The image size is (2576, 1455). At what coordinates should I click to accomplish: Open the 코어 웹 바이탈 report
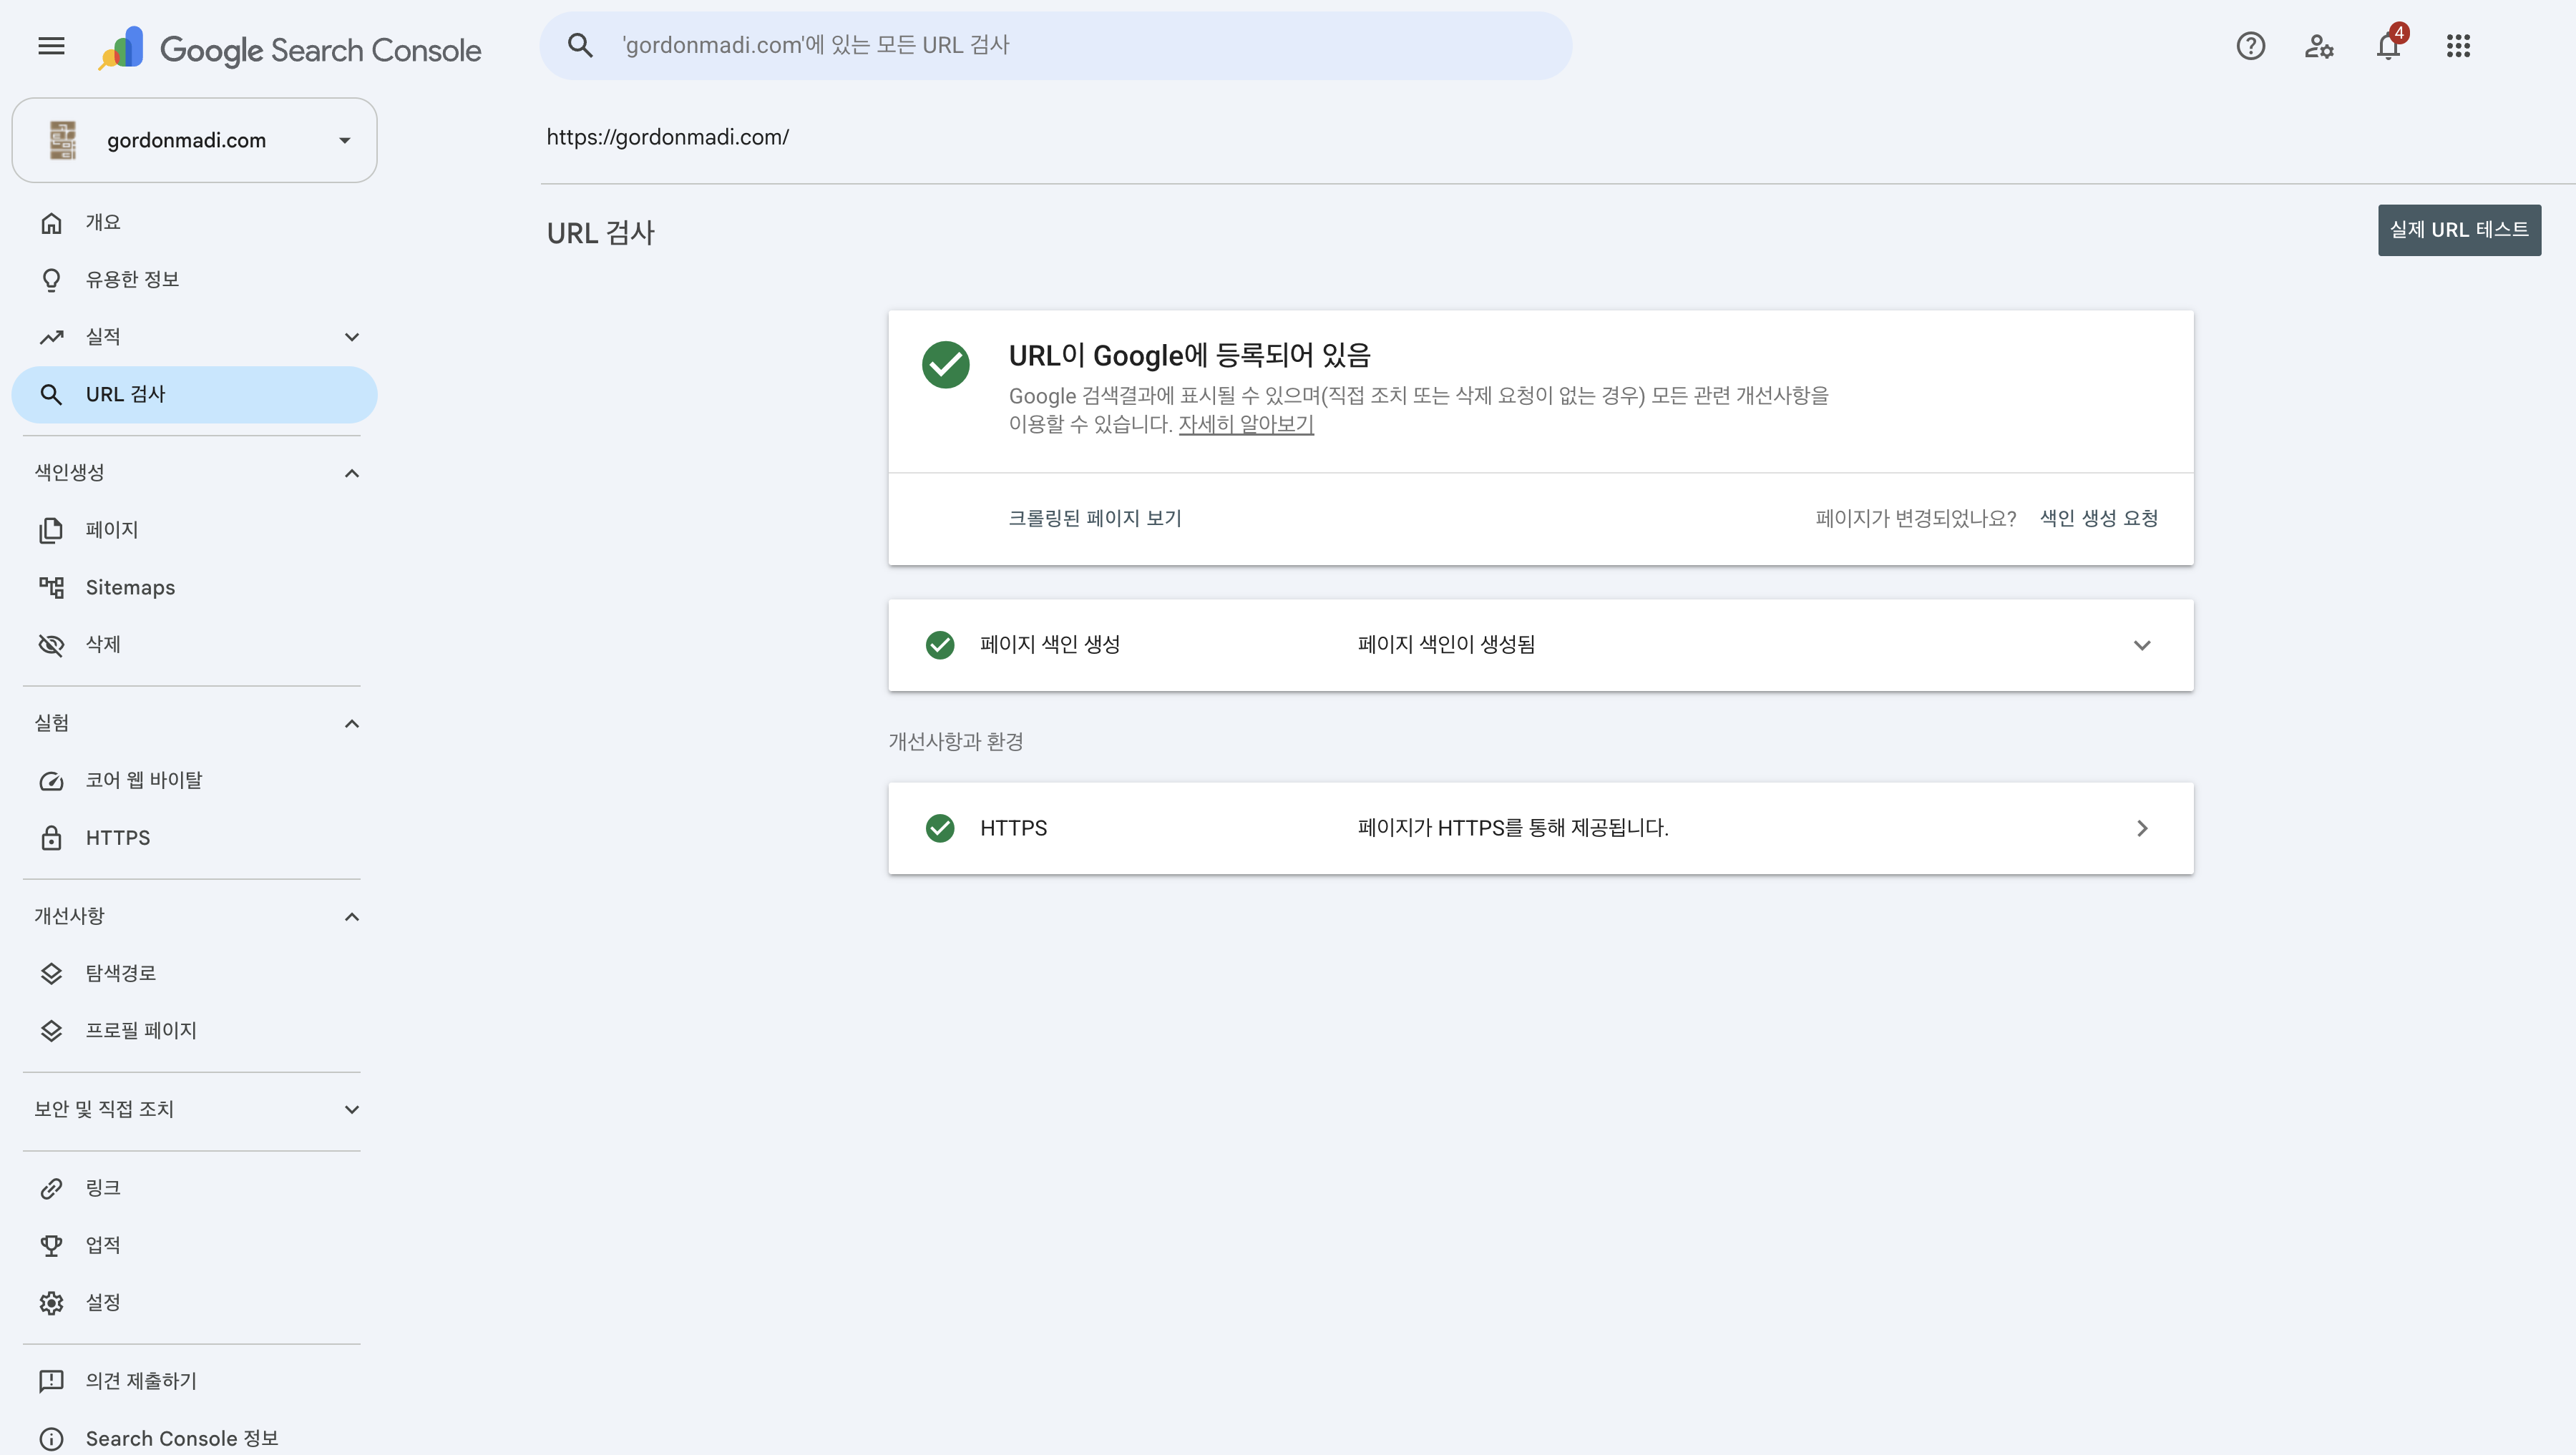pyautogui.click(x=194, y=781)
